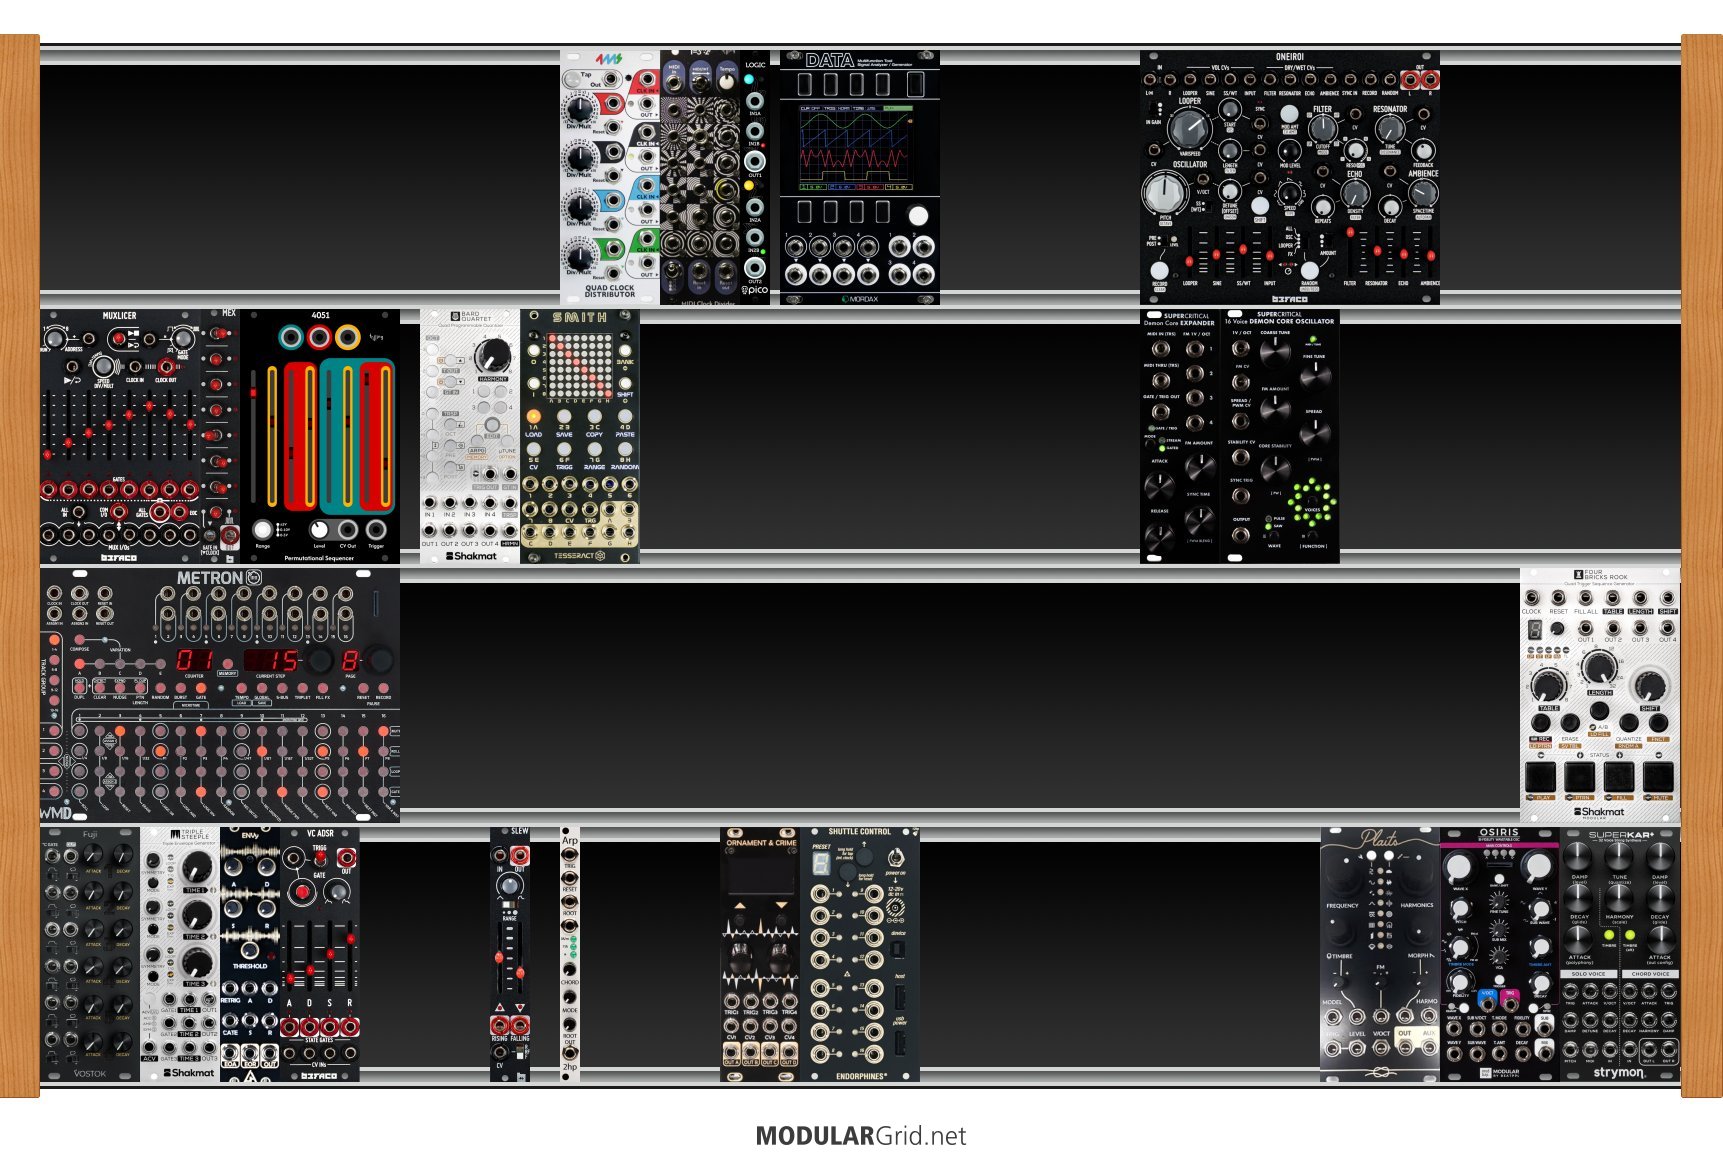Click the Random button on Oneiroi
The image size is (1723, 1157).
(x=1309, y=270)
